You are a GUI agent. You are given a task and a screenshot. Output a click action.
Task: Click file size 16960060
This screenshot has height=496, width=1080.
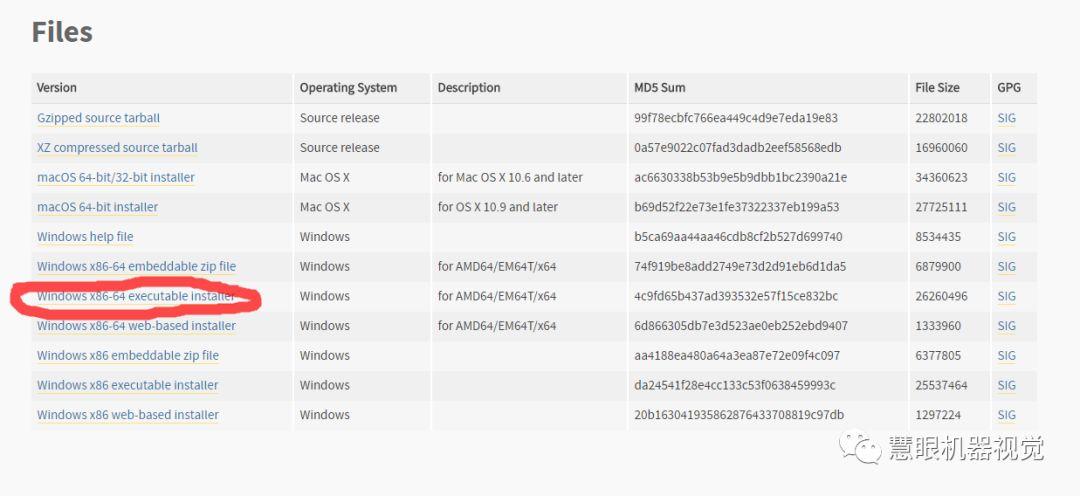tap(941, 147)
